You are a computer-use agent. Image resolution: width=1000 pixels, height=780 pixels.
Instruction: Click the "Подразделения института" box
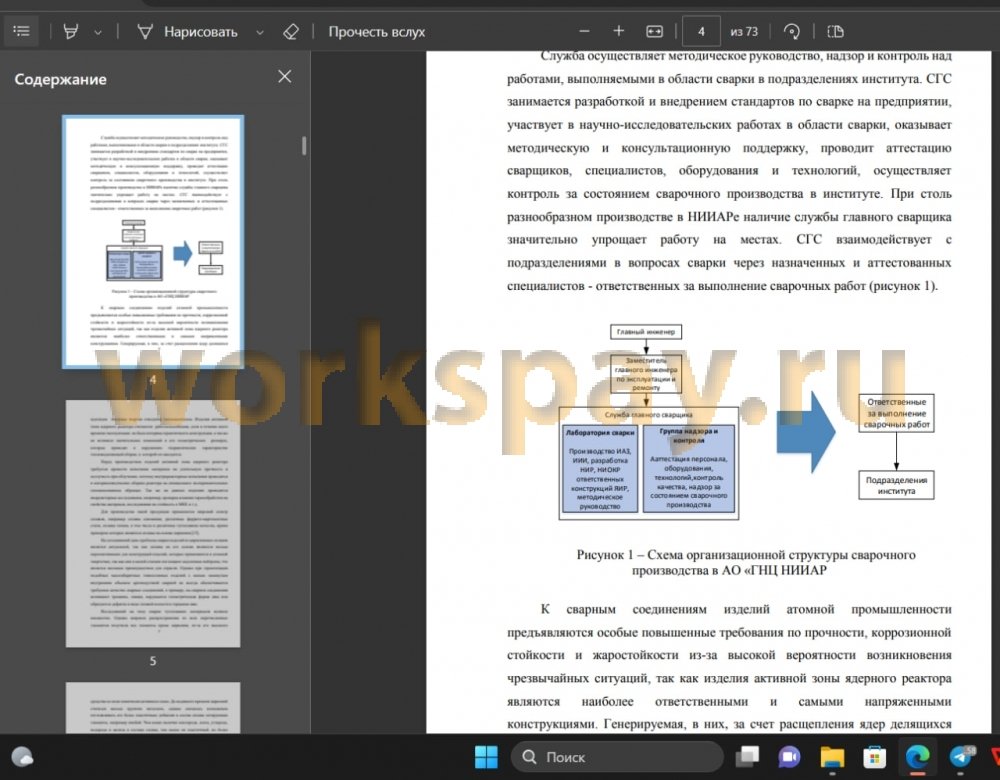[x=896, y=485]
